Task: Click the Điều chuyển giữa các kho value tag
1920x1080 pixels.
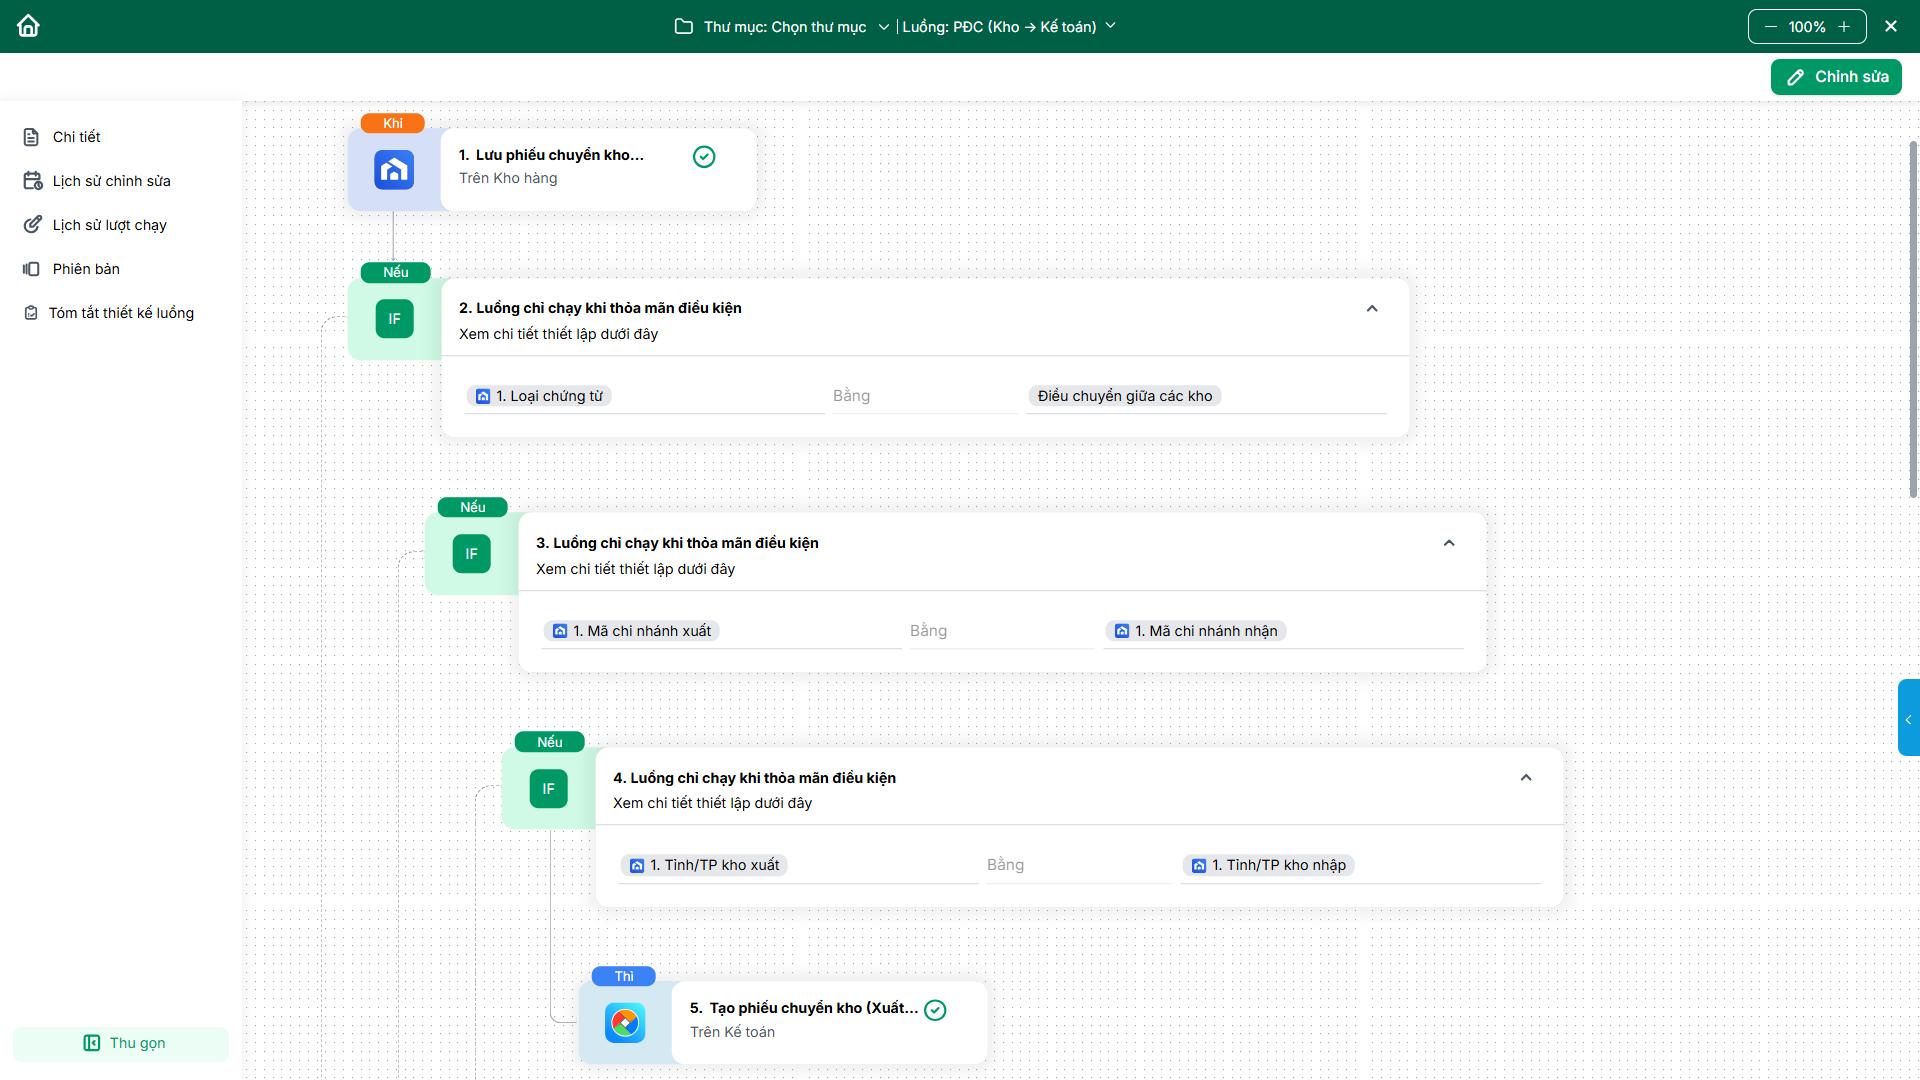Action: pyautogui.click(x=1124, y=396)
